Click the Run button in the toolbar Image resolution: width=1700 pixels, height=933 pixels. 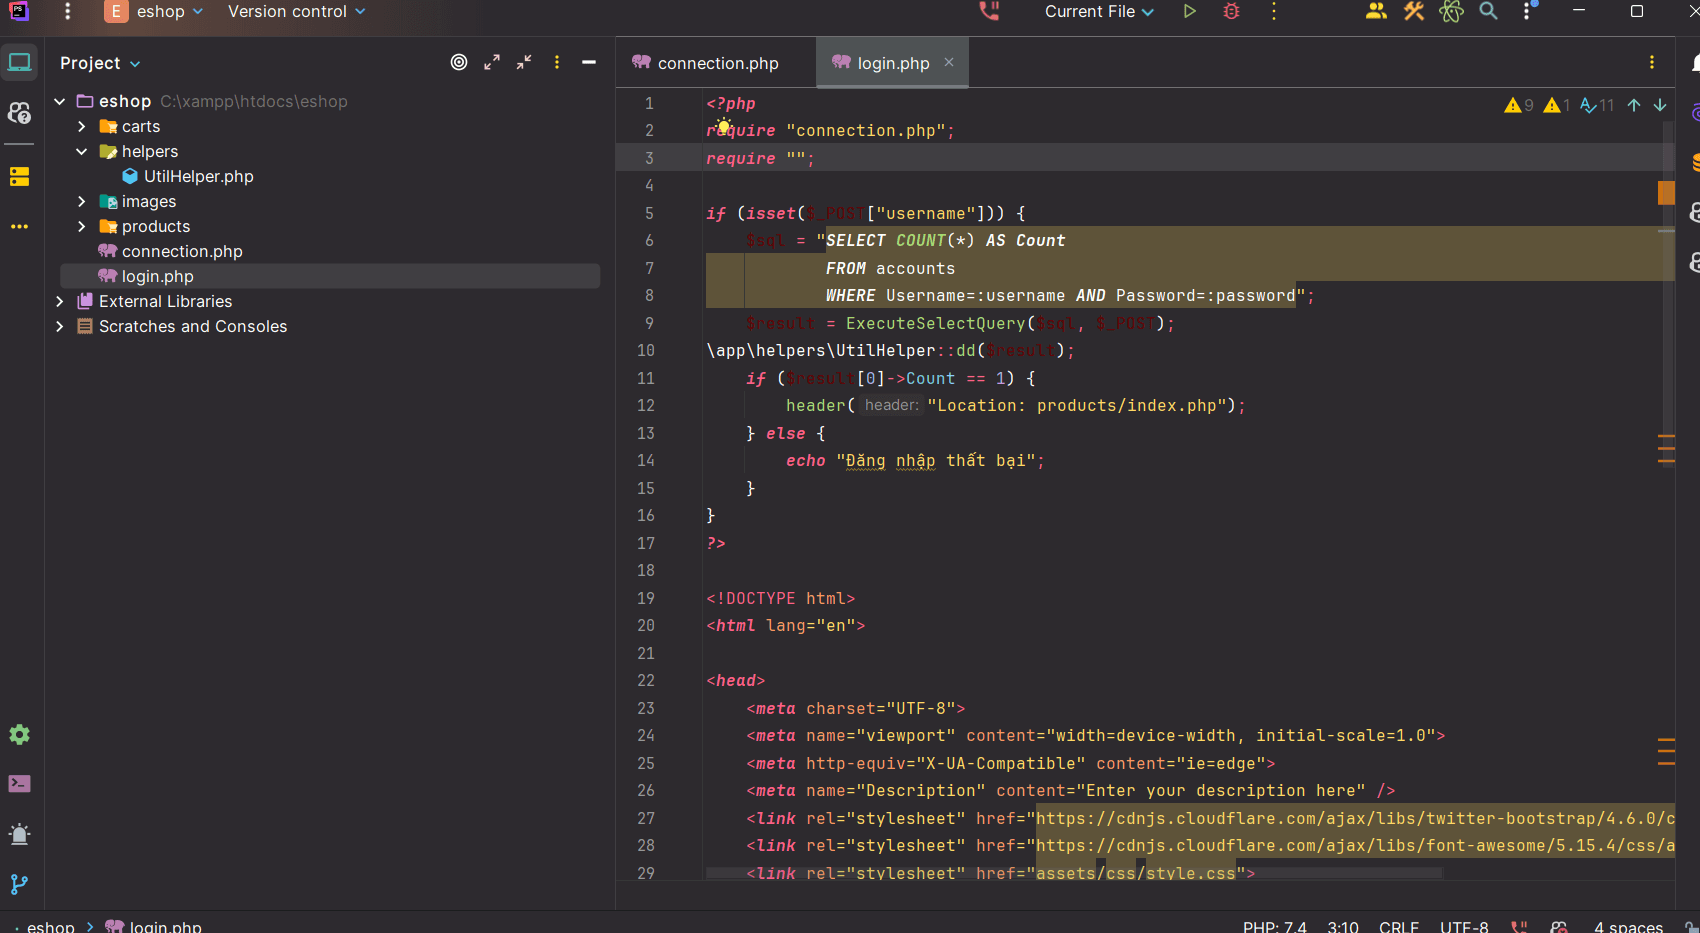(x=1189, y=12)
